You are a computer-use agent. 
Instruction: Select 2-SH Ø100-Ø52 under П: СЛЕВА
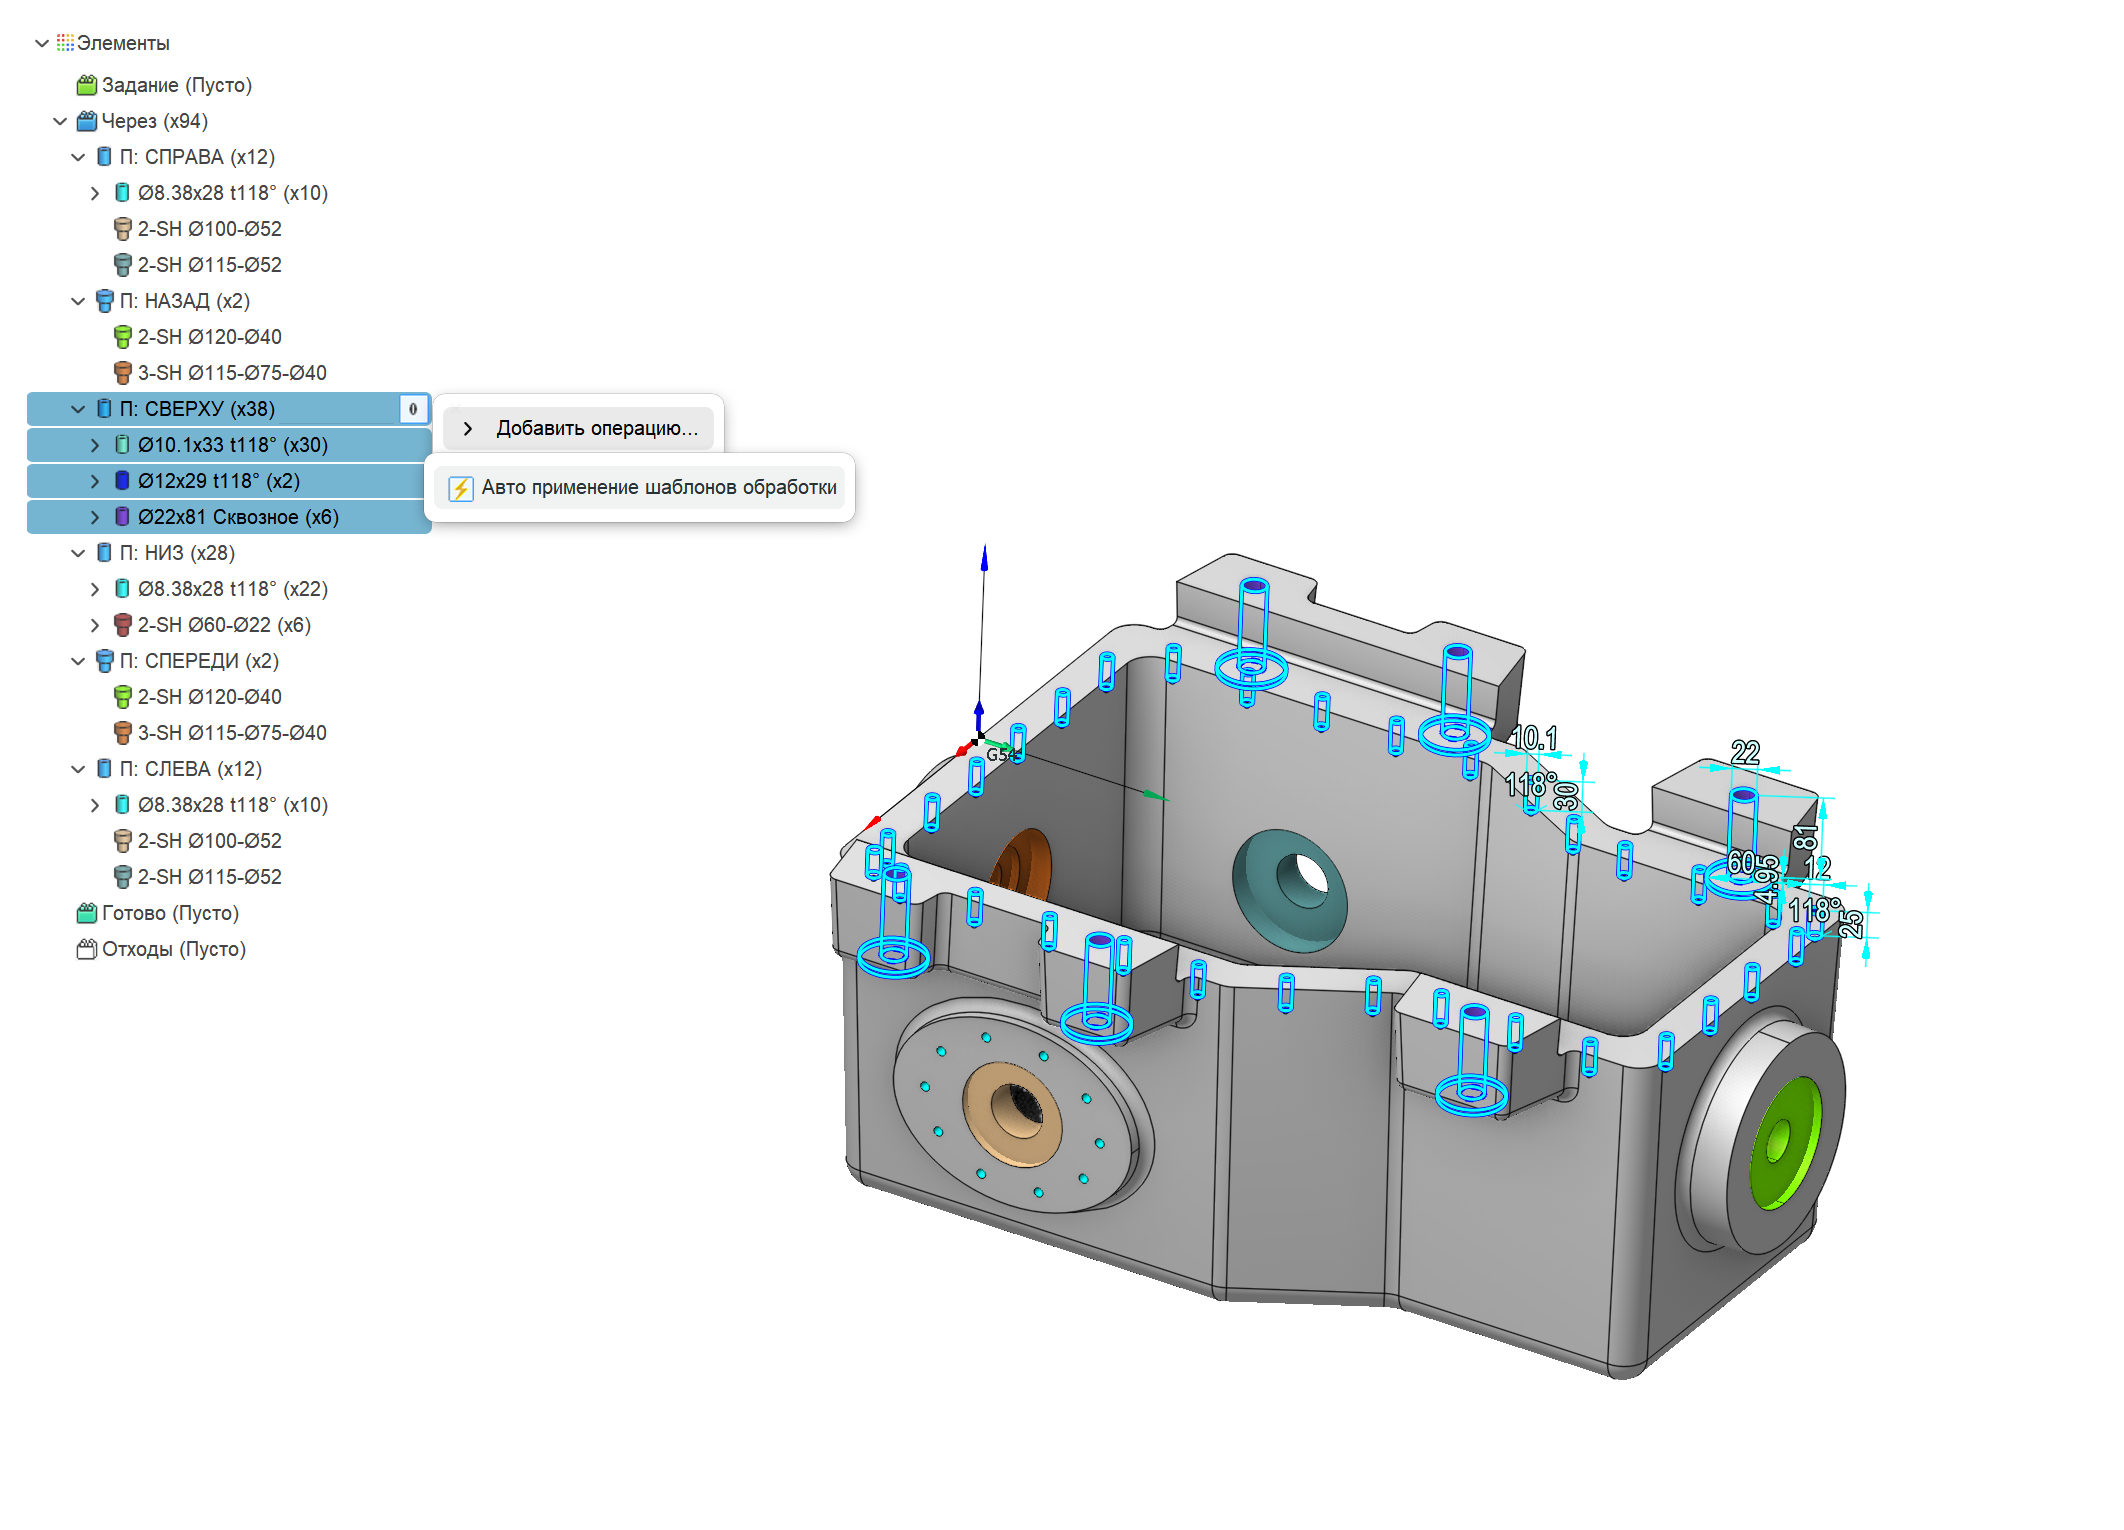[209, 841]
